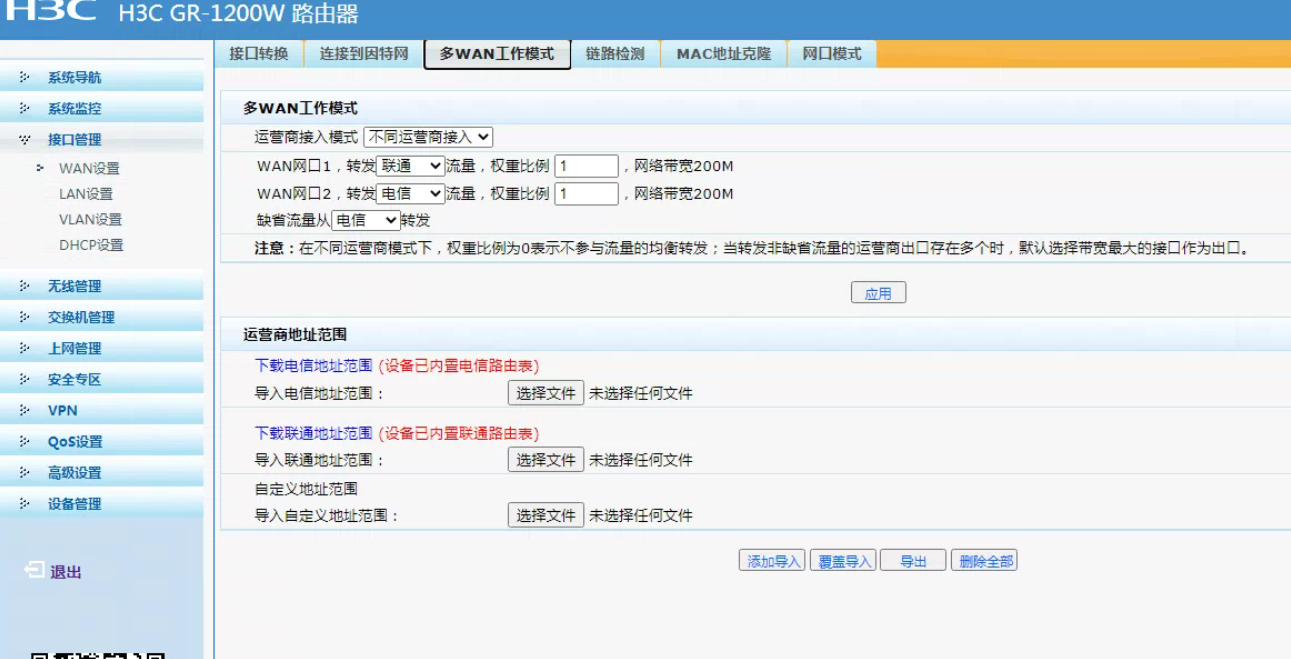Click the 覆盖导入 button

843,561
